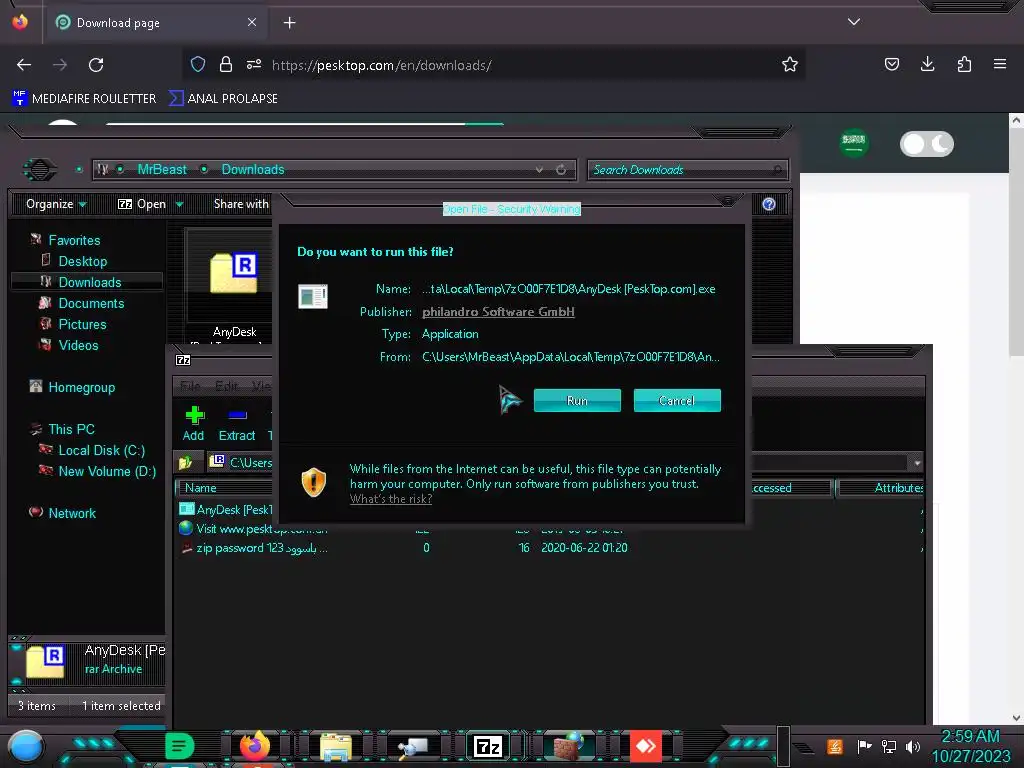Viewport: 1024px width, 768px height.
Task: Select Local Disk (C:) in navigation pane
Action: [x=101, y=450]
